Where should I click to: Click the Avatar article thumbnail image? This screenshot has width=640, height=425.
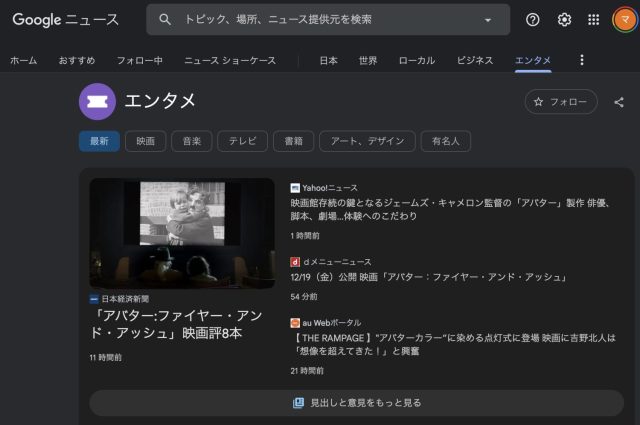(x=181, y=233)
